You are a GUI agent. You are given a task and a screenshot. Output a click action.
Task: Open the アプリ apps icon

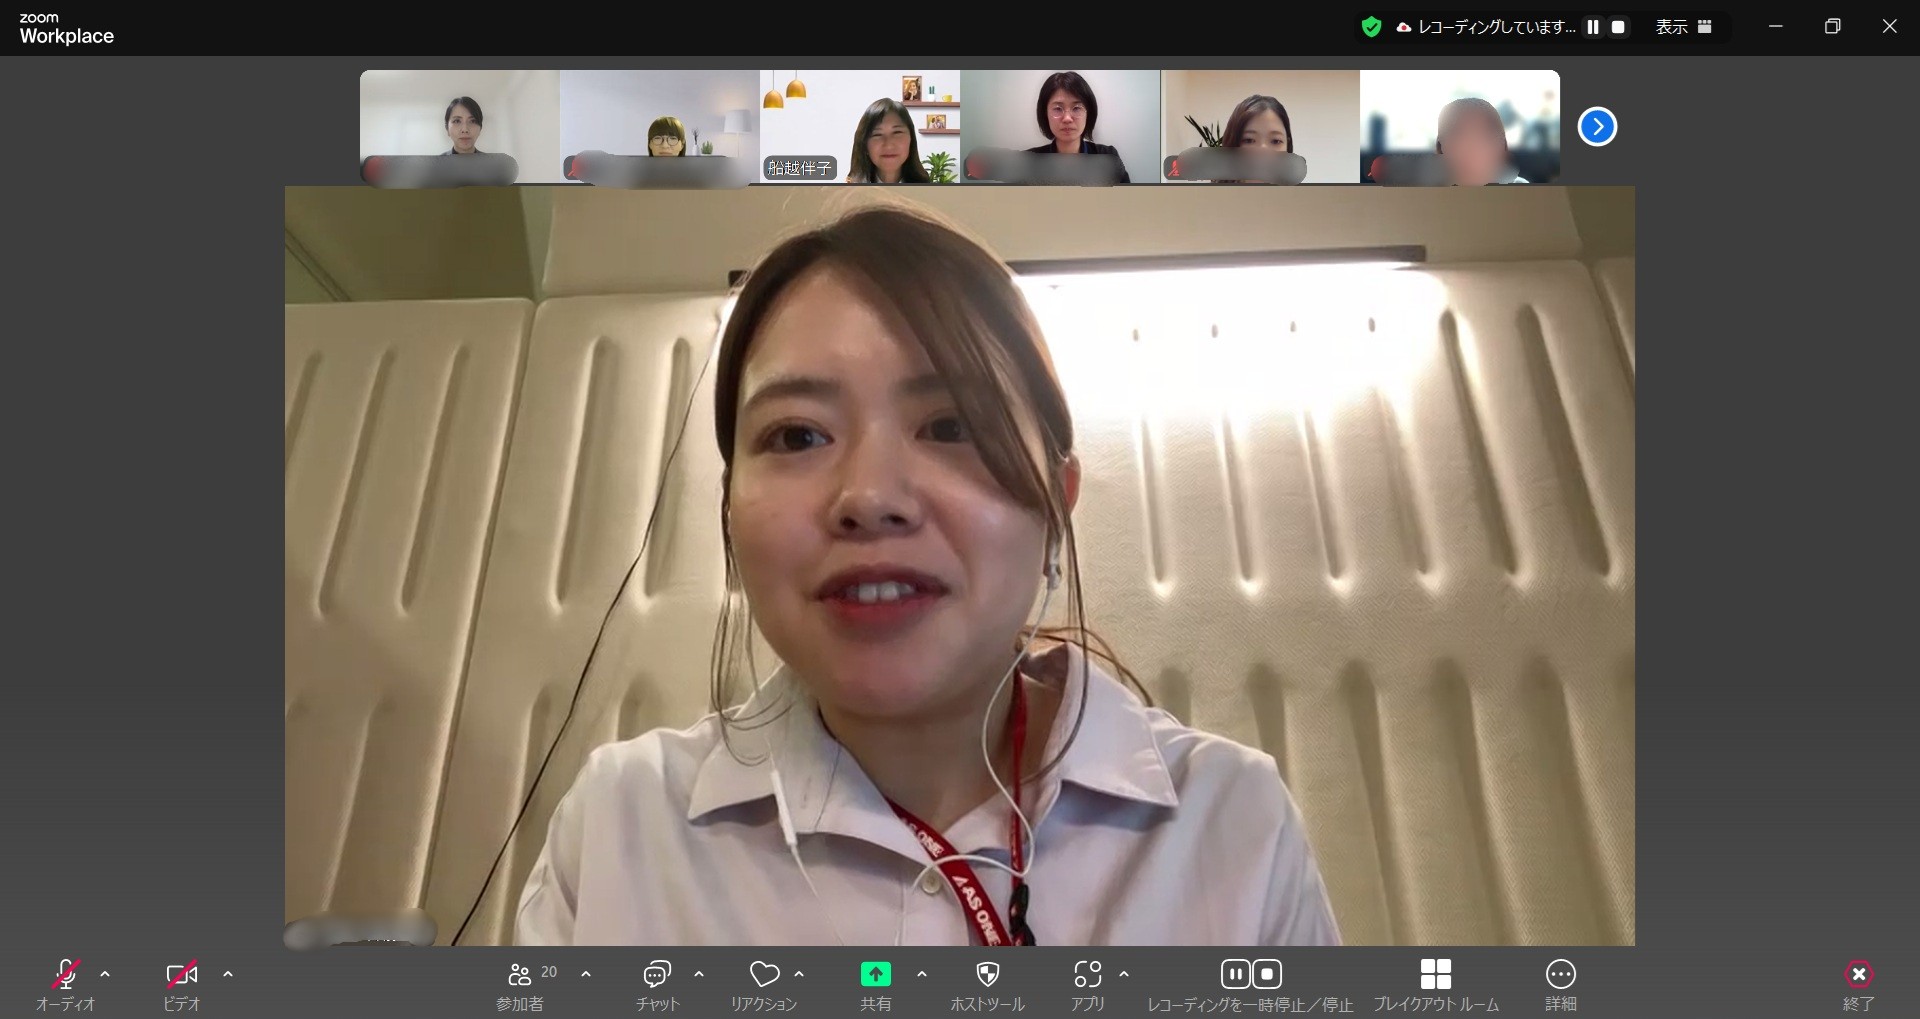pos(1087,975)
